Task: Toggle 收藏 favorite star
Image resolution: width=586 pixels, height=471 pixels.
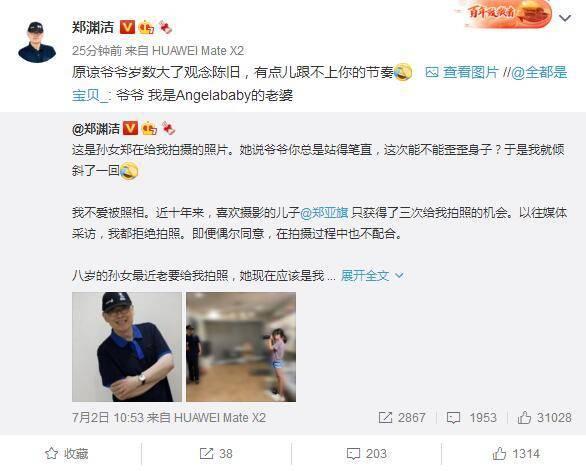Action: 67,453
